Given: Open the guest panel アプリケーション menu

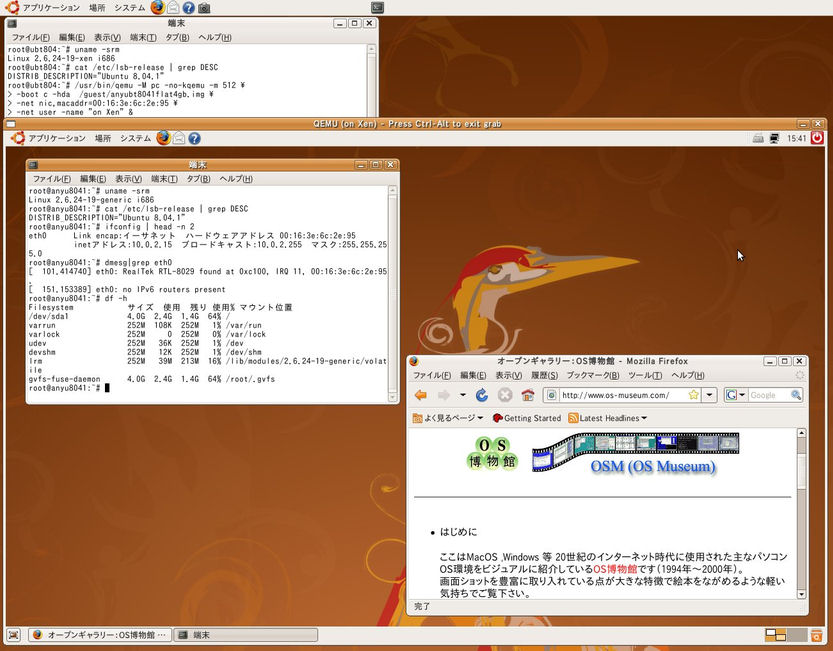Looking at the screenshot, I should 57,138.
